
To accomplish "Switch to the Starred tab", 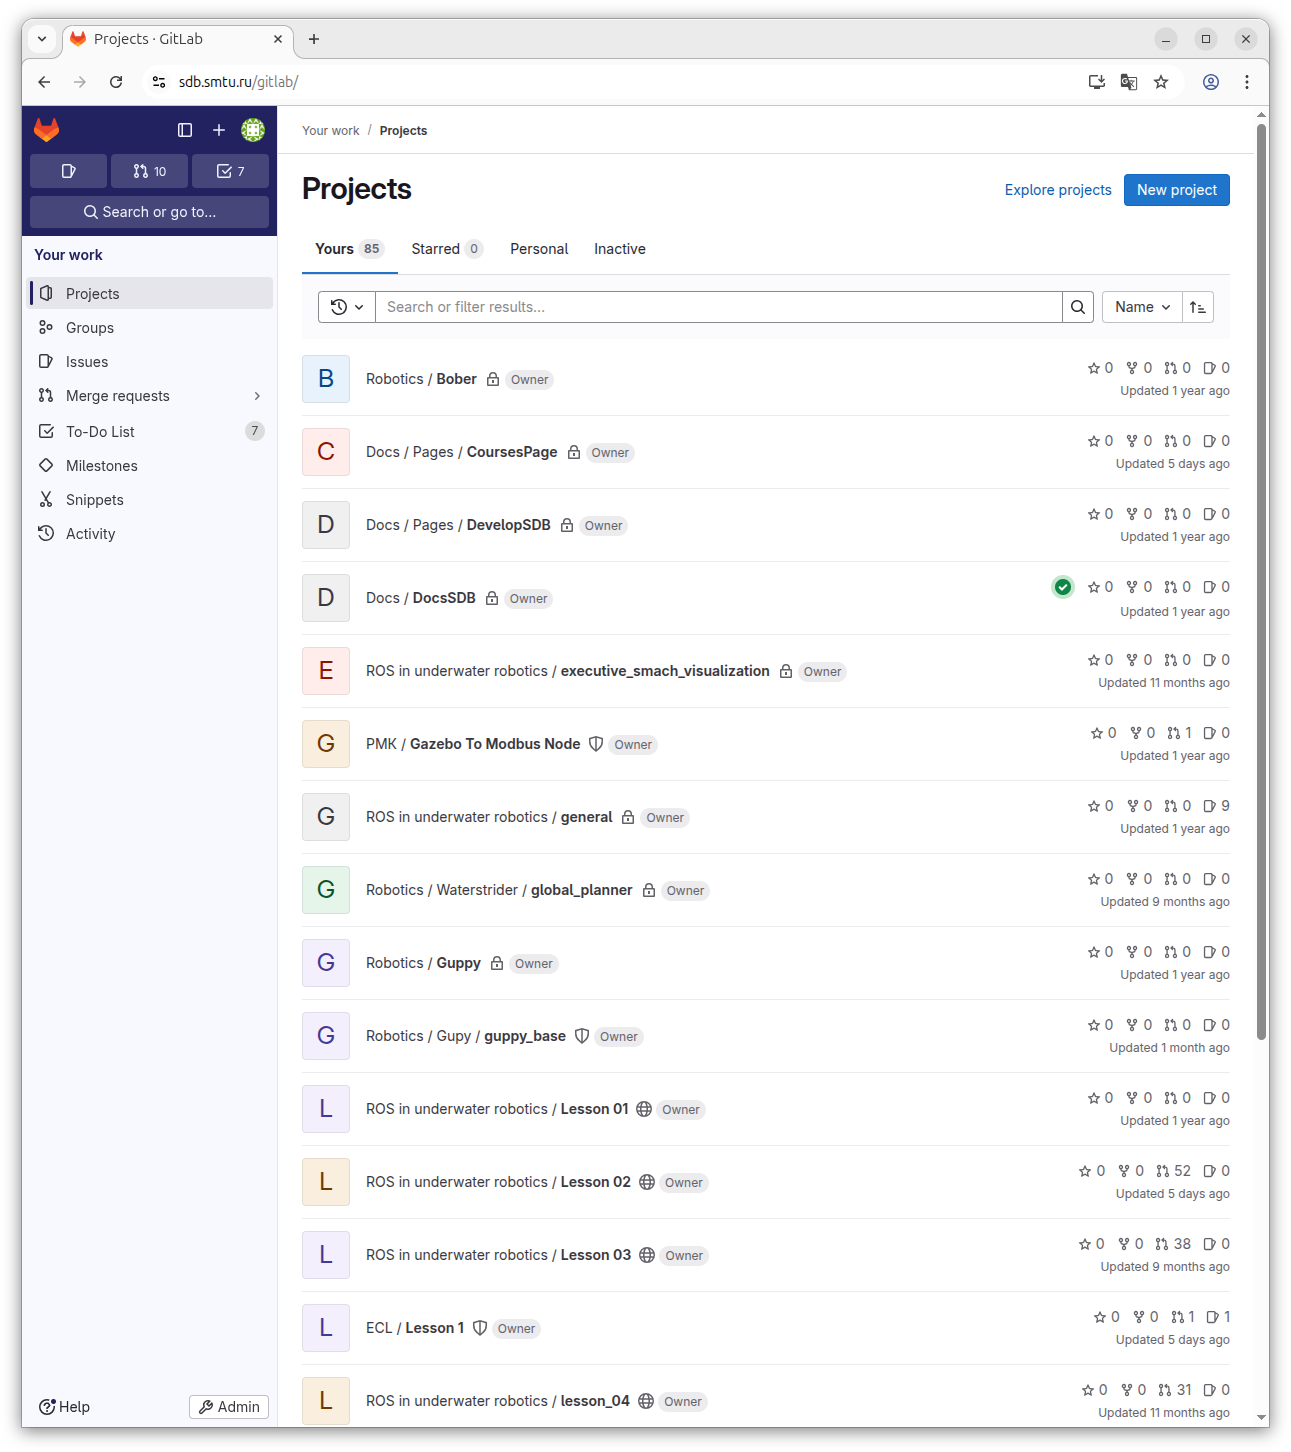I will click(x=434, y=249).
